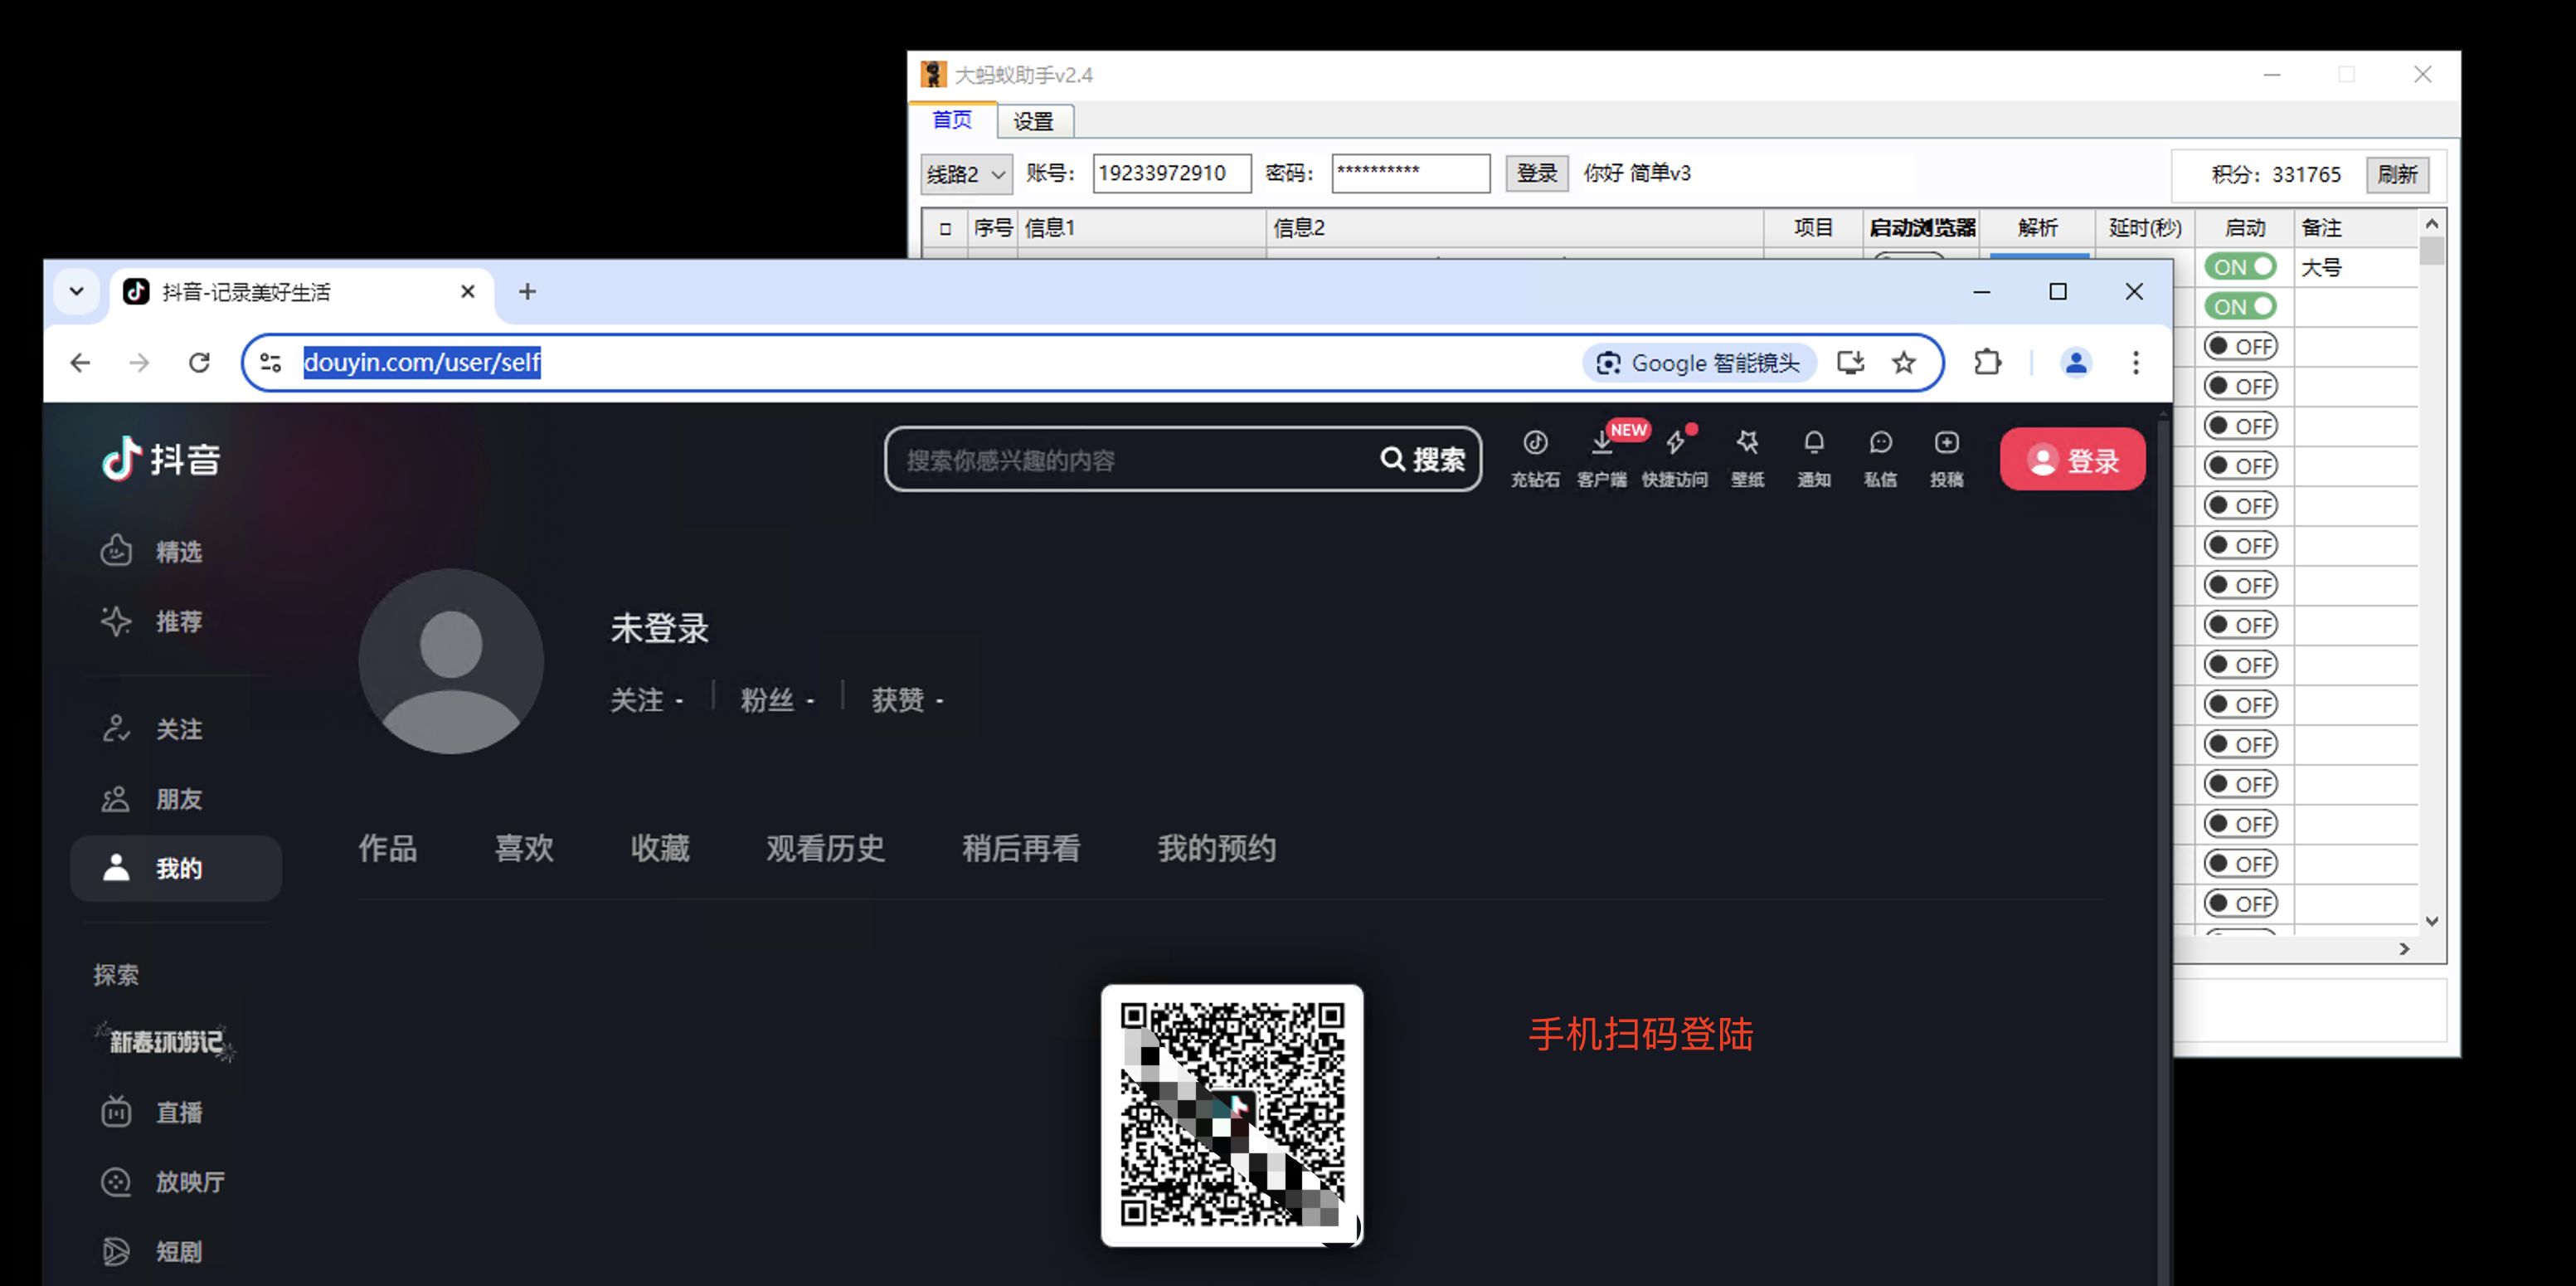
Task: Turn off the ON toggle for 大号 row
Action: coord(2240,267)
